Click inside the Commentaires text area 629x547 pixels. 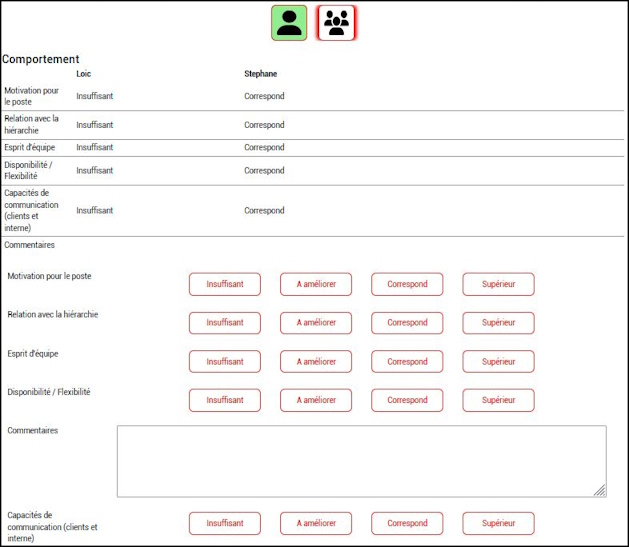click(x=361, y=461)
